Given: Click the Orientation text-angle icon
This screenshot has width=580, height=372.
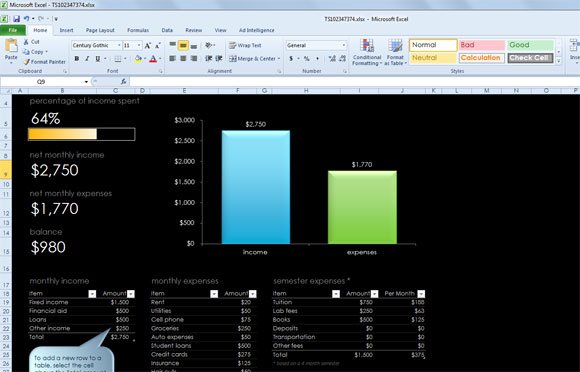Looking at the screenshot, I should [209, 45].
